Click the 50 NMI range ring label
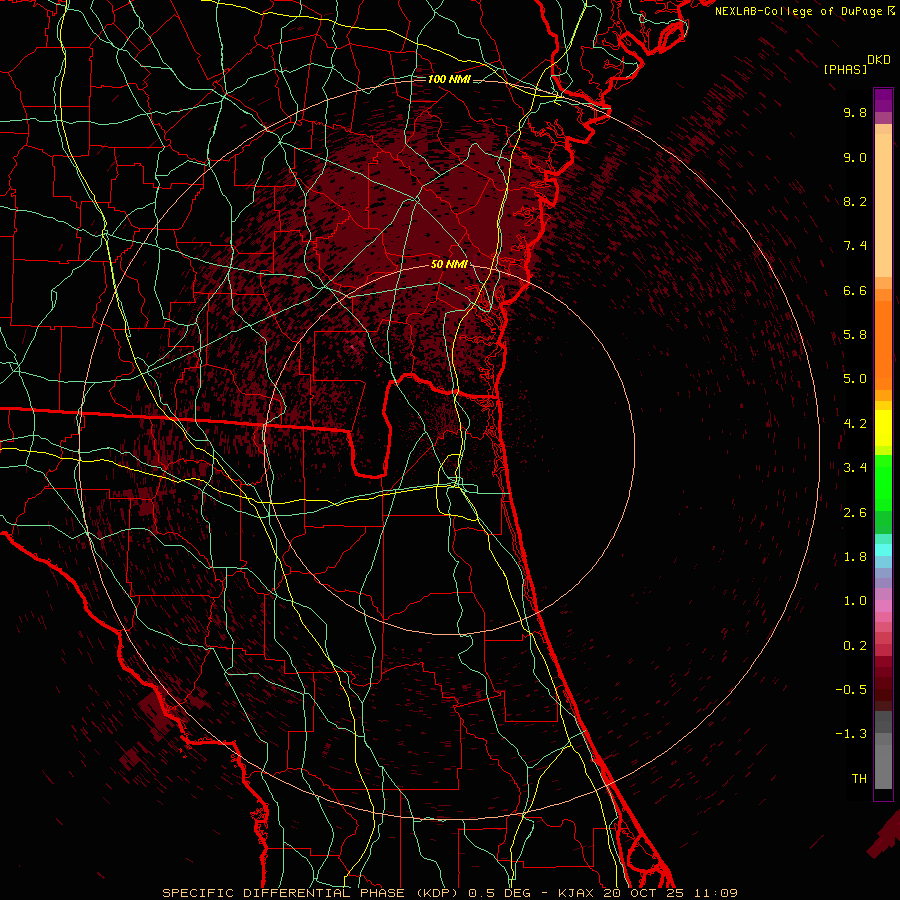The width and height of the screenshot is (900, 900). tap(449, 264)
